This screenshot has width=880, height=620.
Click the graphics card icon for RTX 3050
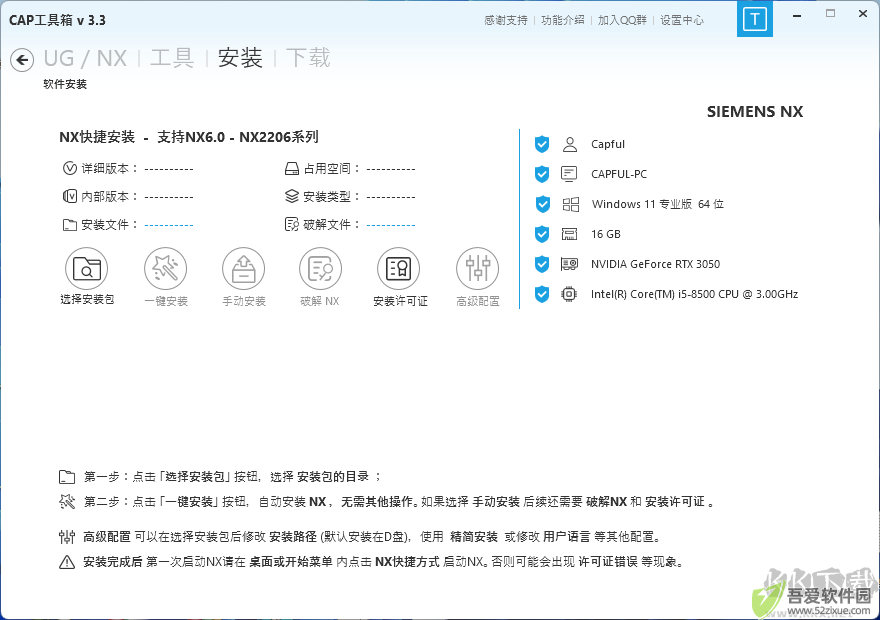point(570,264)
